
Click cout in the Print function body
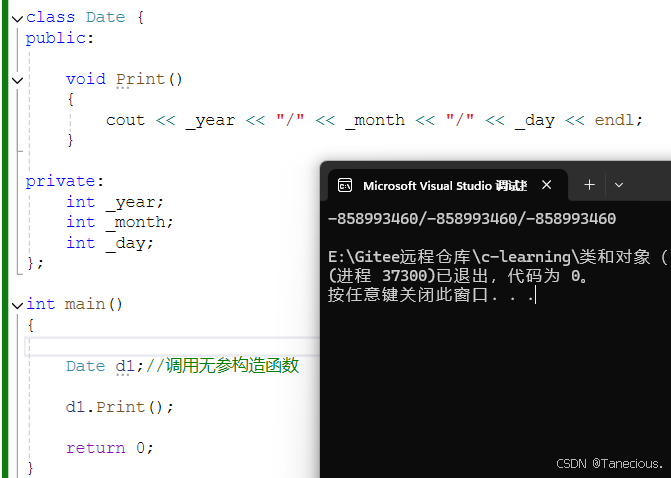125,120
